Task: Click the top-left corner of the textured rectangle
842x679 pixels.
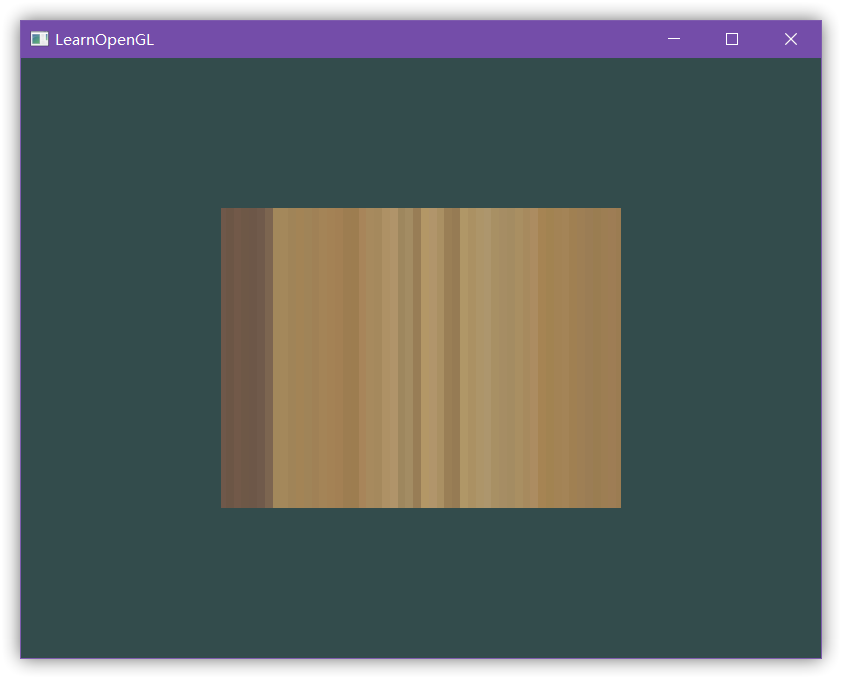Action: tap(223, 210)
